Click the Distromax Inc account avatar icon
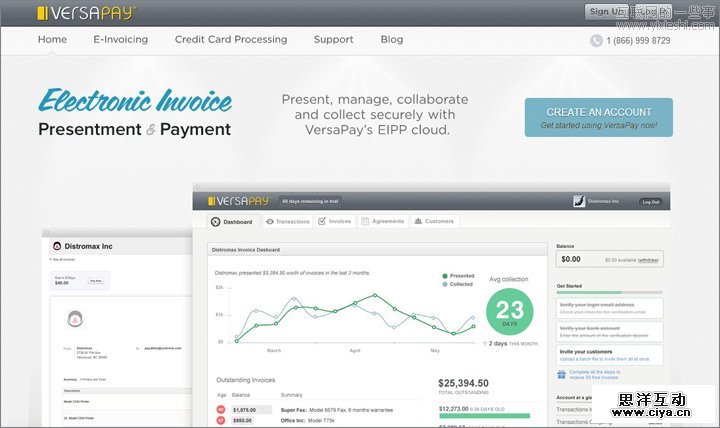Viewport: 720px width, 428px height. tap(579, 201)
